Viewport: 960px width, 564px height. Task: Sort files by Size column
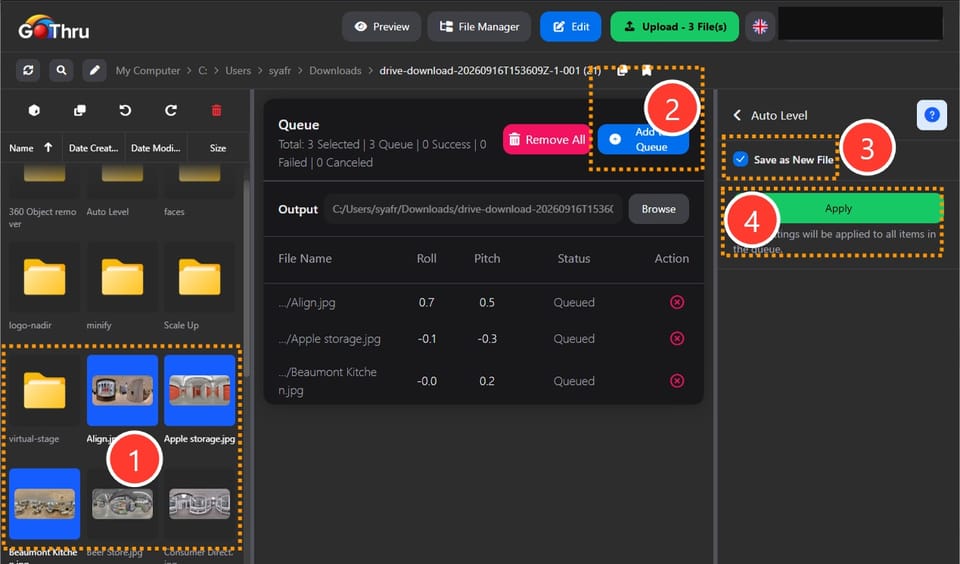[218, 148]
